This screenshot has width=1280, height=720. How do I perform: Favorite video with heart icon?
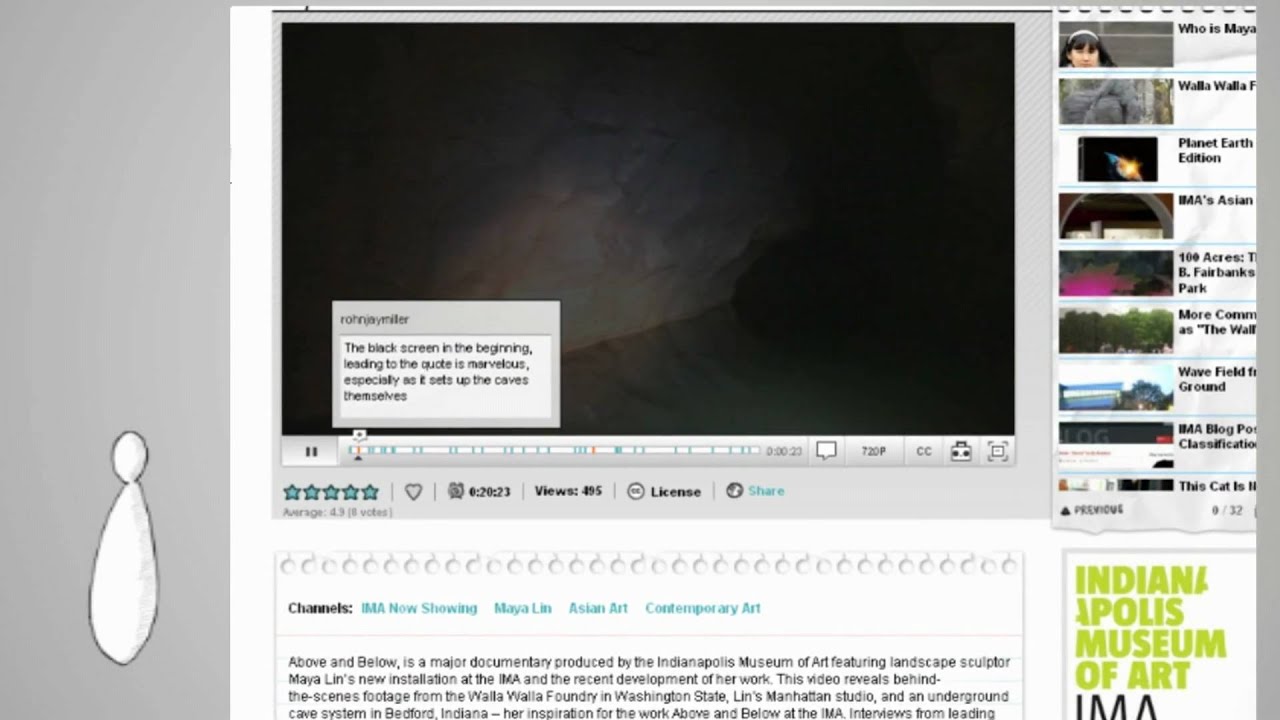tap(413, 492)
